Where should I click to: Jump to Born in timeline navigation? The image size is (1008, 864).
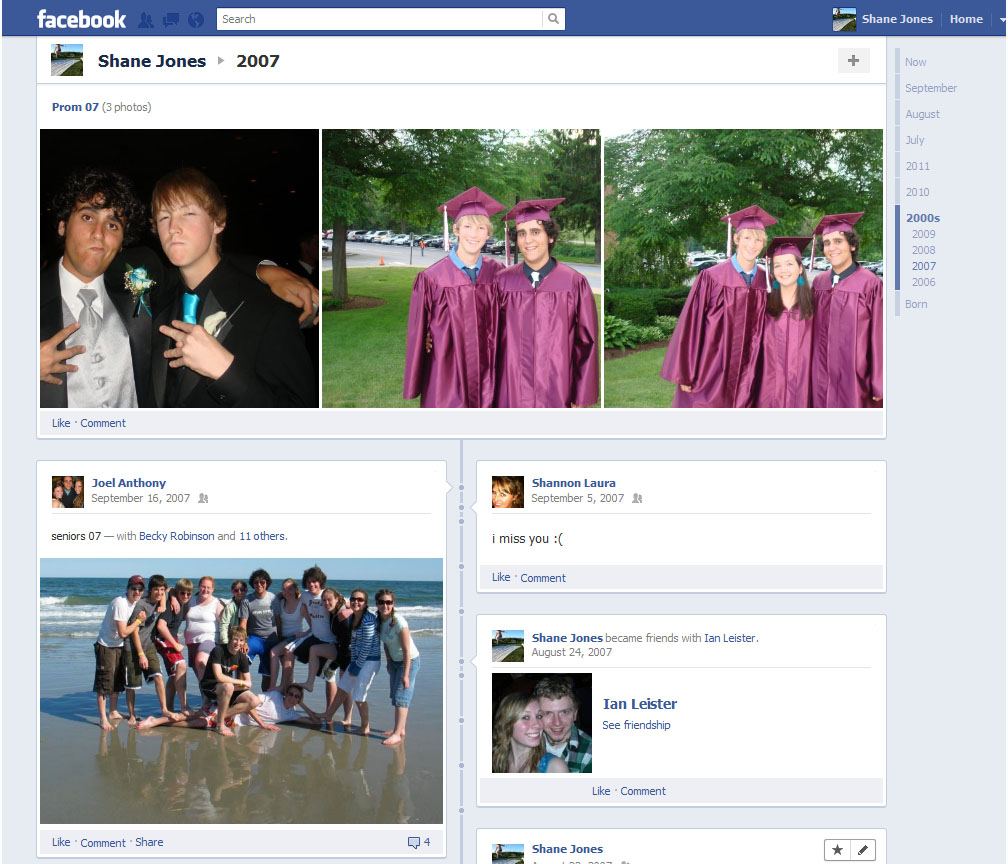pyautogui.click(x=916, y=304)
